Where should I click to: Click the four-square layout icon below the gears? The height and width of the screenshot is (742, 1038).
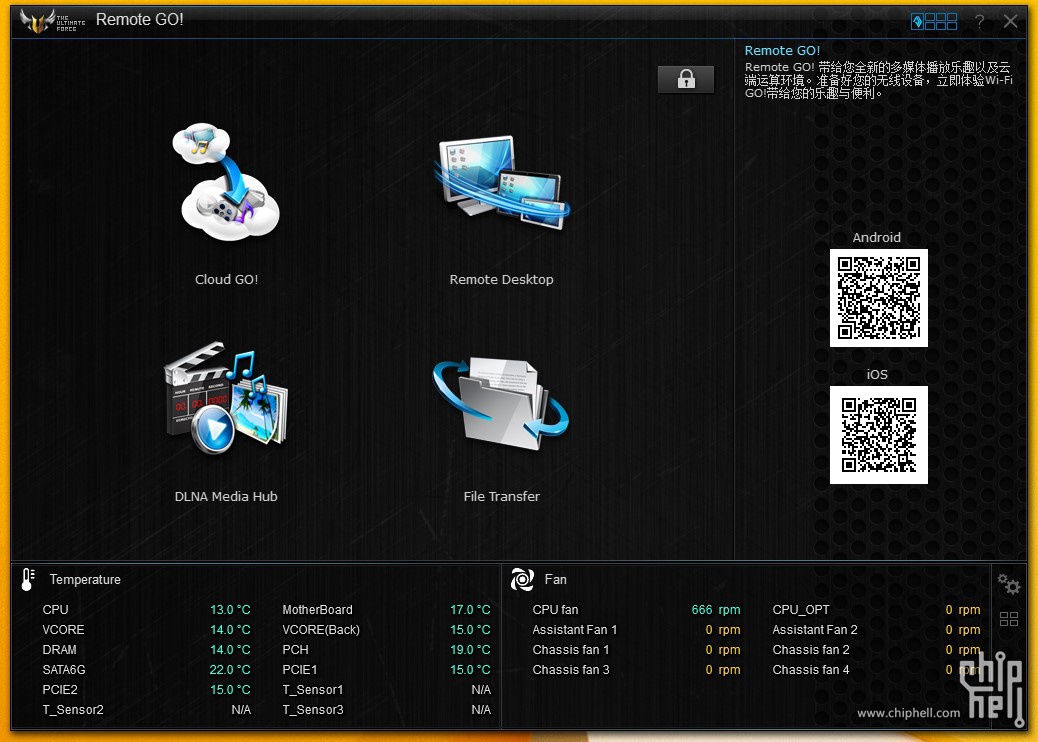click(x=1009, y=619)
